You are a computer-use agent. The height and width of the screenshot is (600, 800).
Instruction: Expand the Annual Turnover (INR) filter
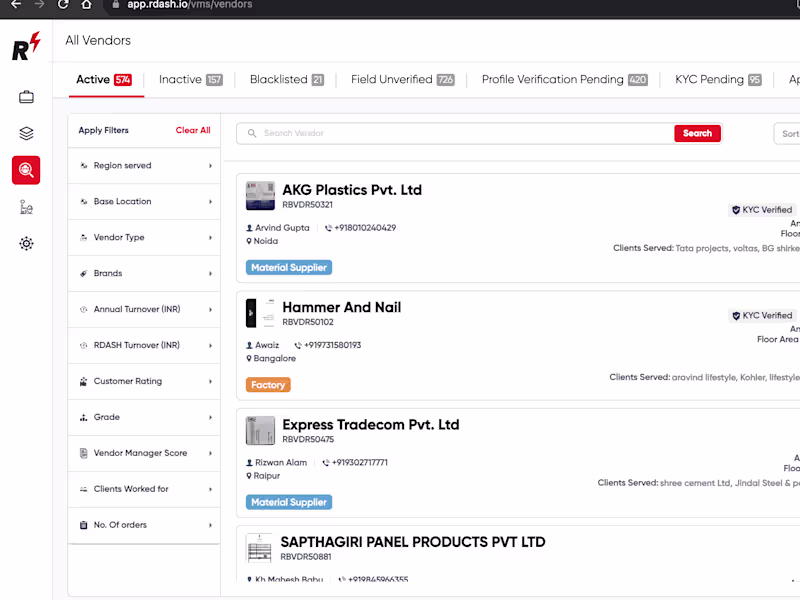pyautogui.click(x=144, y=310)
